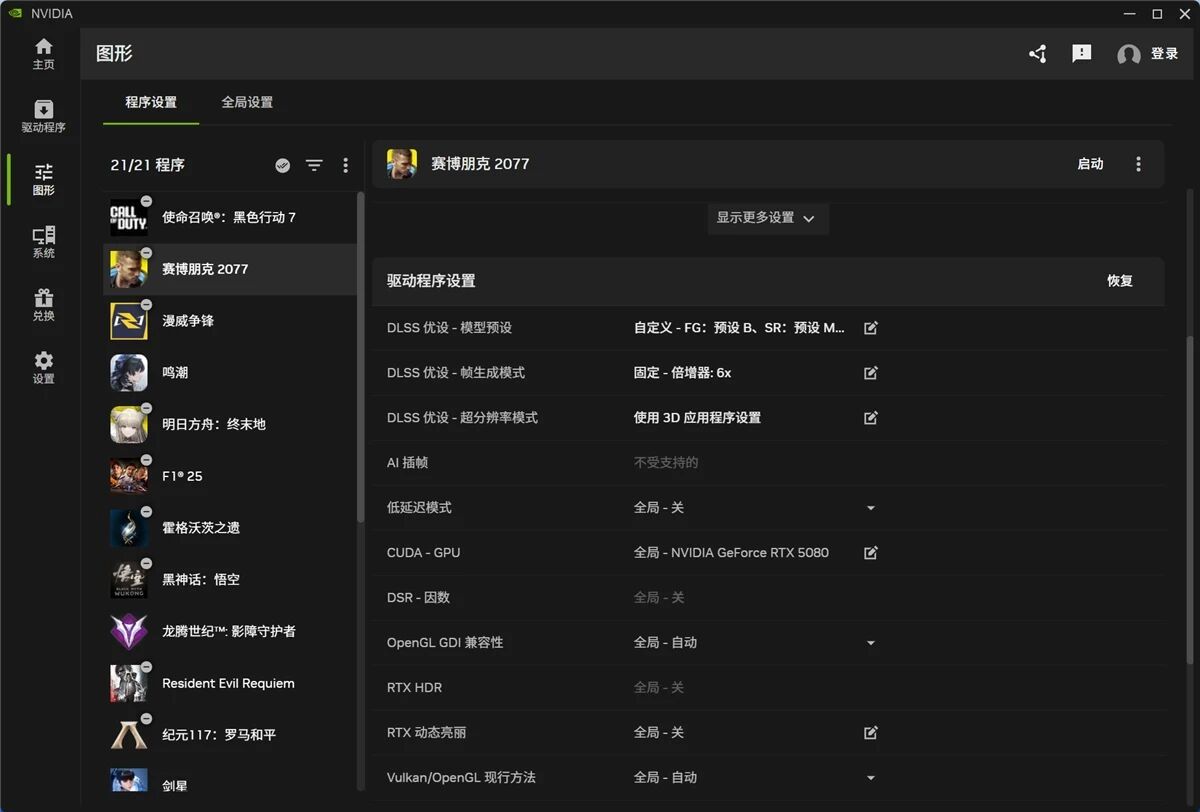Image resolution: width=1200 pixels, height=812 pixels.
Task: Click 启动 launch button
Action: point(1091,164)
